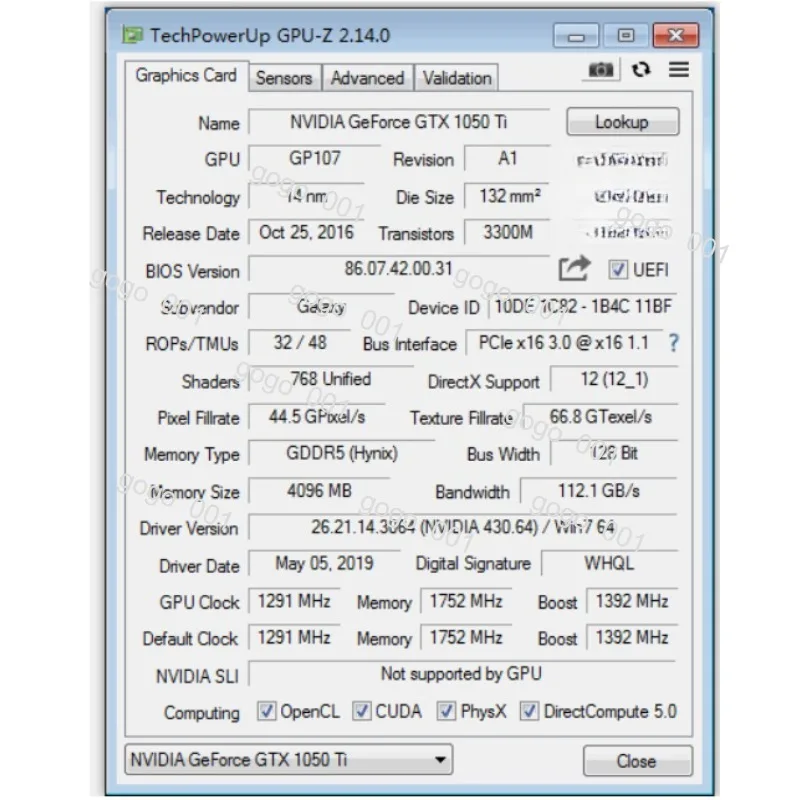Toggle the OpenCL checkbox
The height and width of the screenshot is (800, 800).
(x=266, y=711)
